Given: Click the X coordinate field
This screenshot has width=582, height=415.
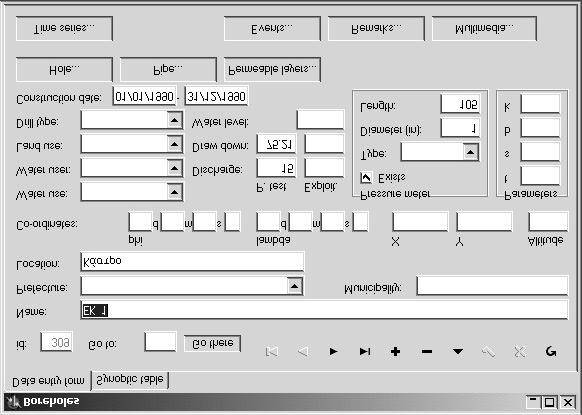Looking at the screenshot, I should click(420, 222).
